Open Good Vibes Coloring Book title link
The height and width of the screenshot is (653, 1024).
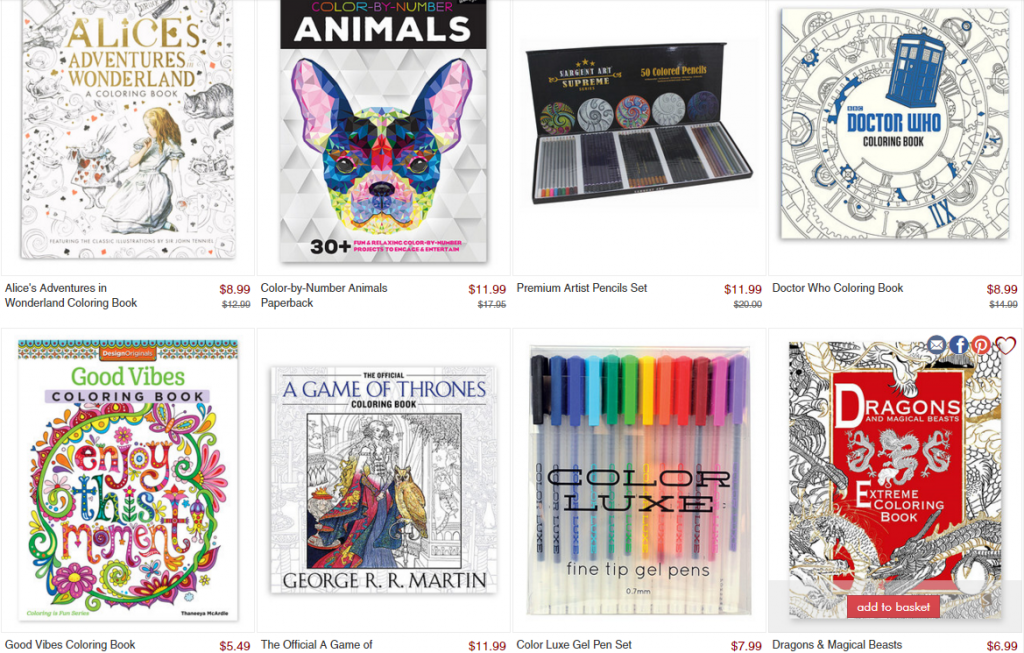click(x=70, y=645)
